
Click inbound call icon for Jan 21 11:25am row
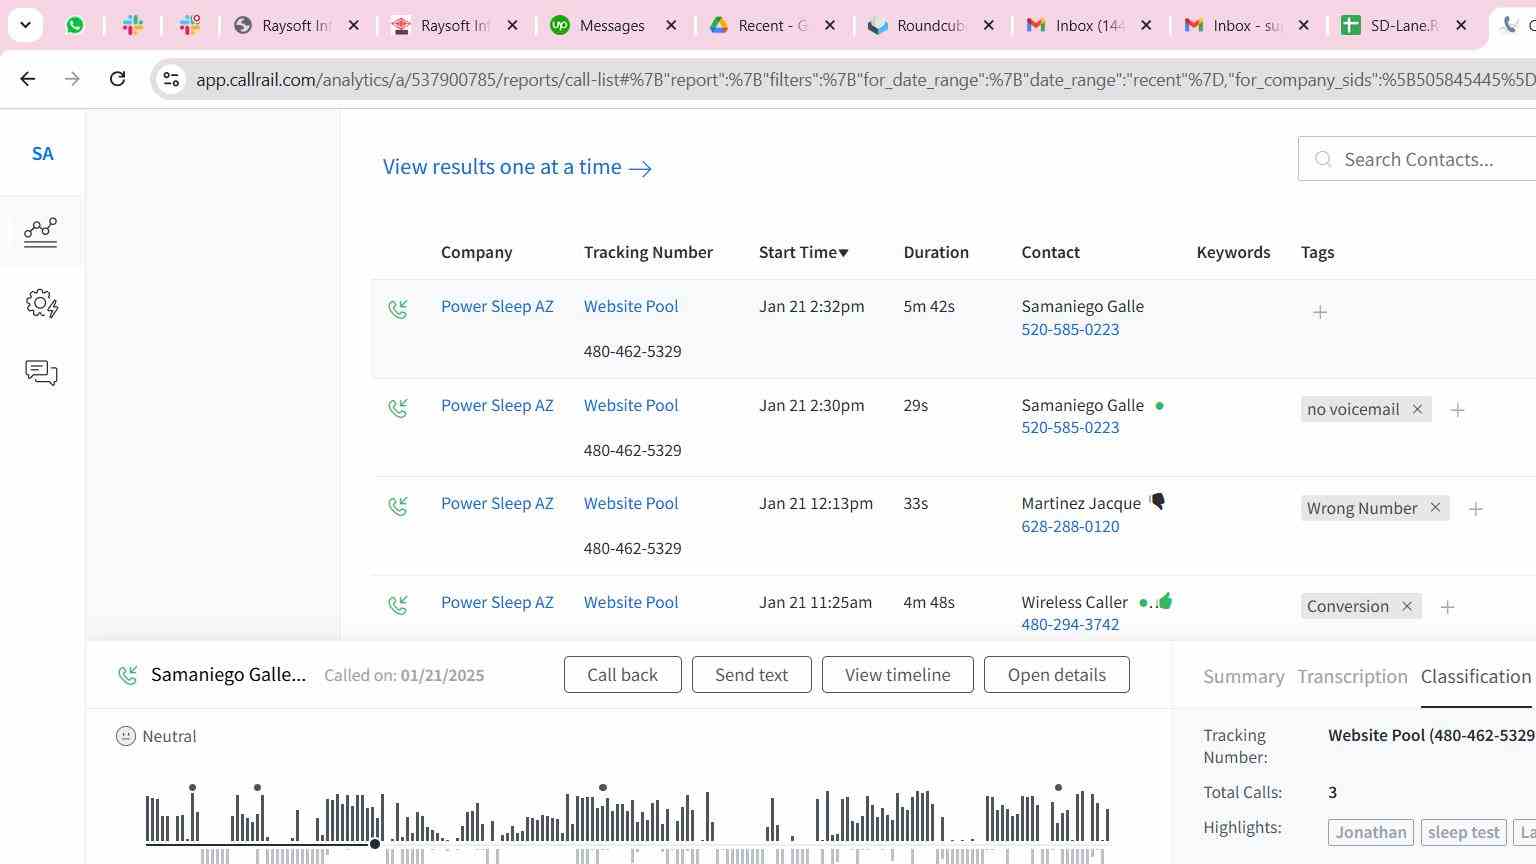pos(398,605)
